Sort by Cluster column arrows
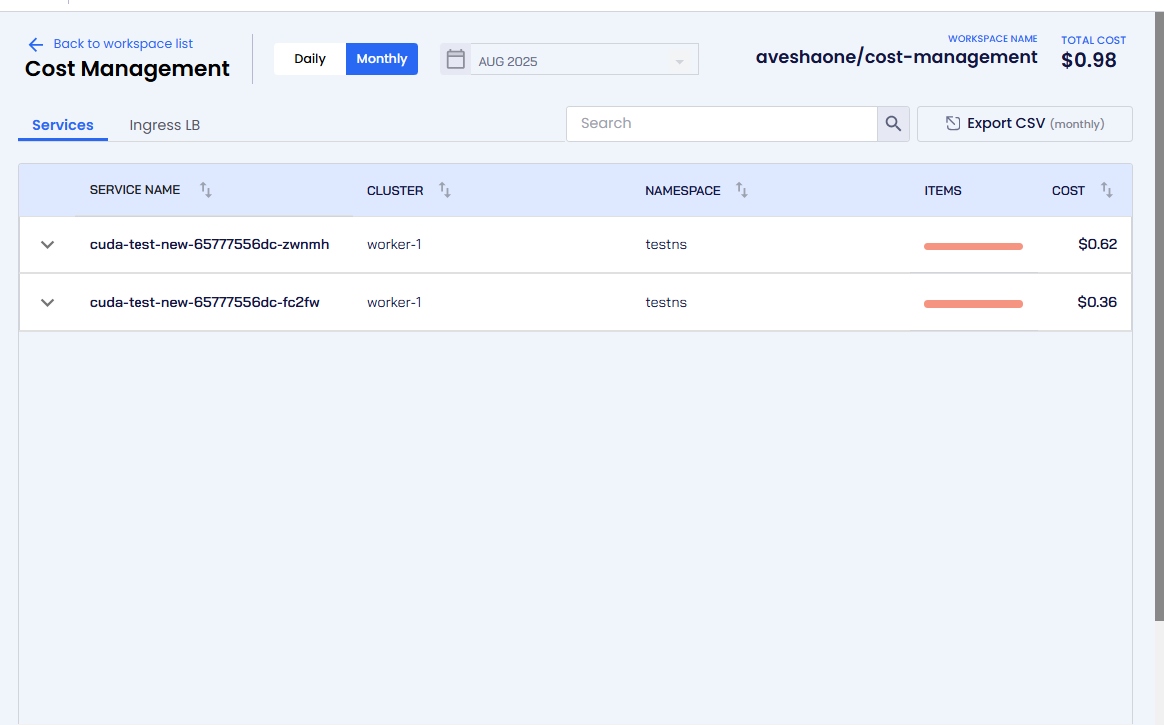 click(445, 190)
